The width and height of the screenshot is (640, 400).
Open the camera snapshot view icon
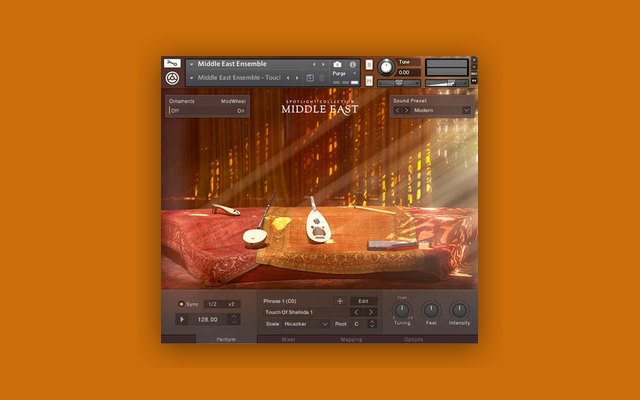click(337, 64)
